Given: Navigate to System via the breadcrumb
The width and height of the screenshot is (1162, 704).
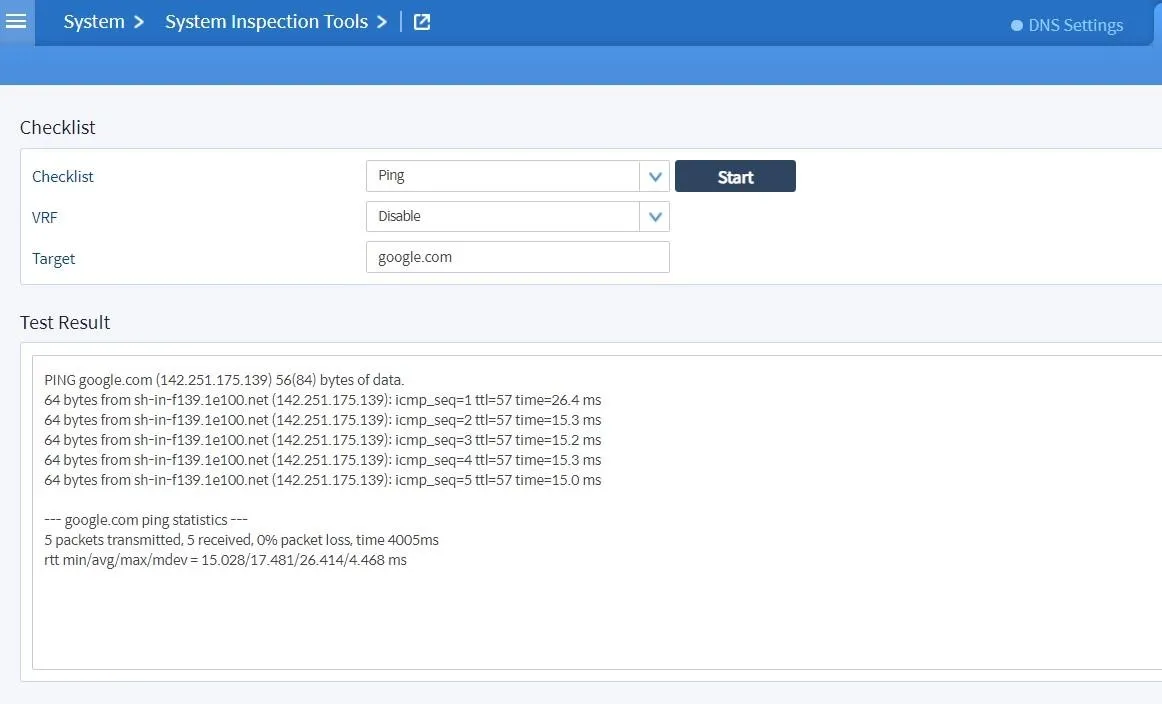Looking at the screenshot, I should pyautogui.click(x=96, y=21).
